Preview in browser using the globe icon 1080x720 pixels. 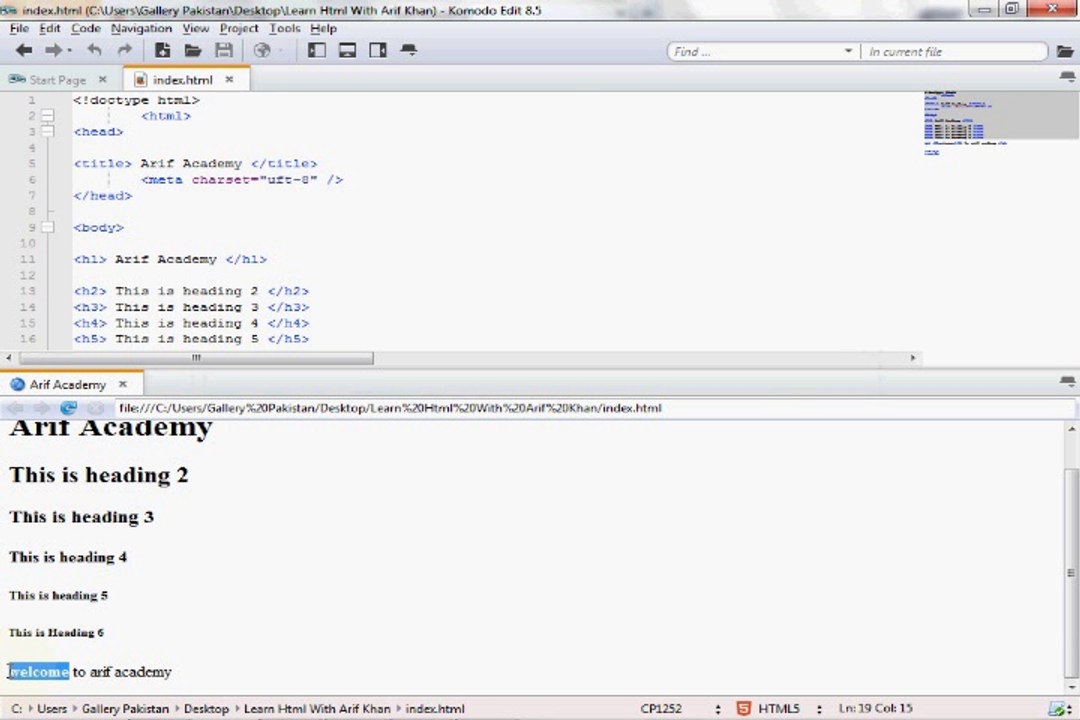coord(262,50)
